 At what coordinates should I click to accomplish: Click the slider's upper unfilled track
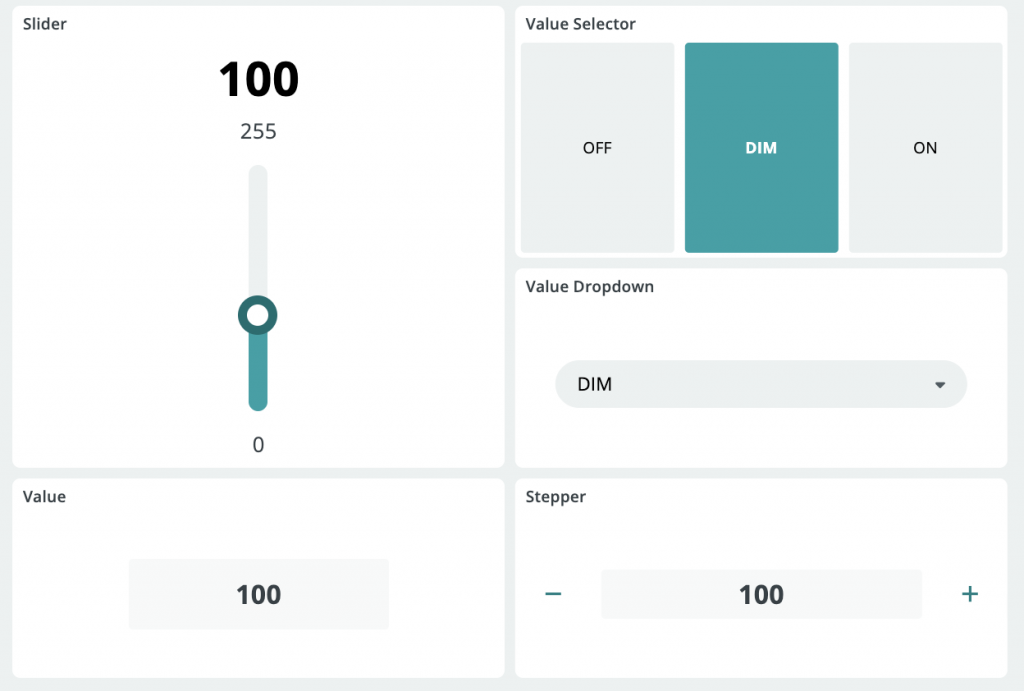[x=258, y=230]
